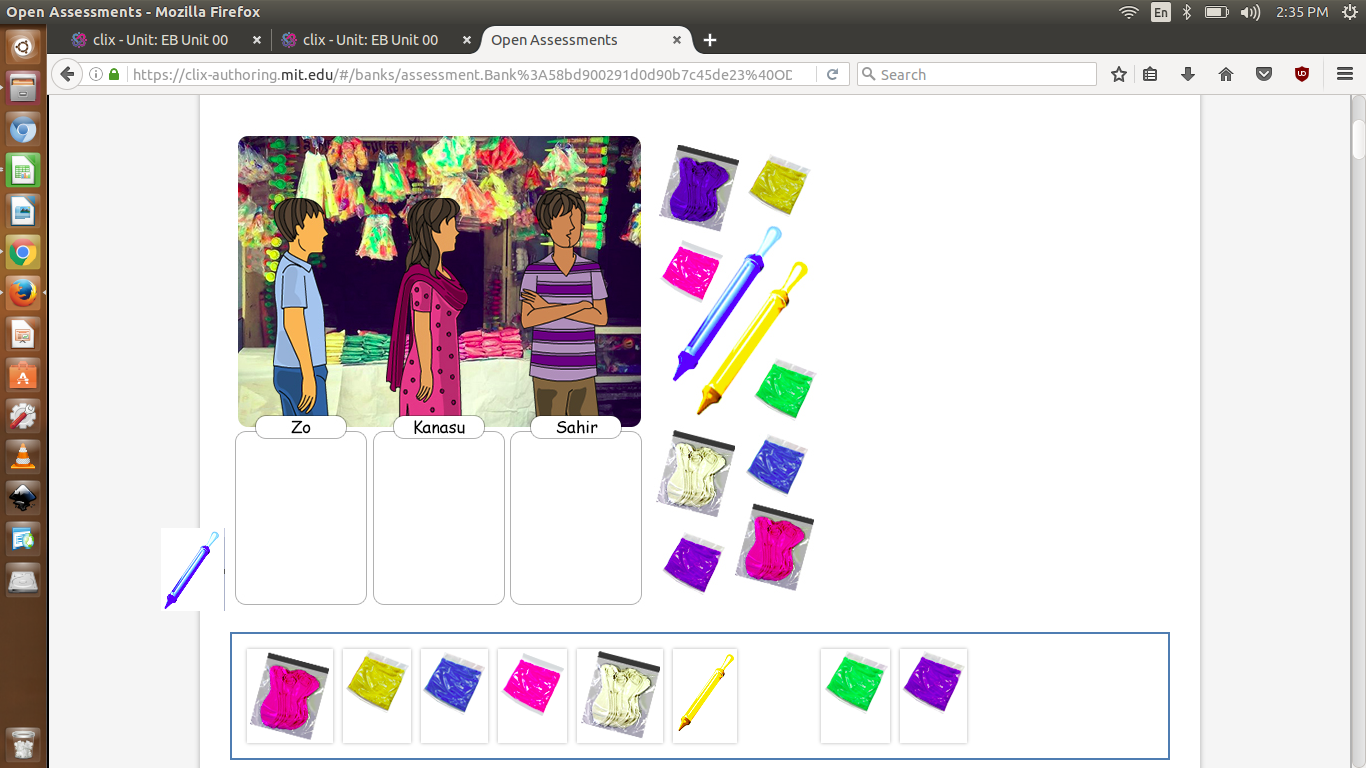1366x768 pixels.
Task: Launch VLC media player from the dock
Action: point(23,457)
